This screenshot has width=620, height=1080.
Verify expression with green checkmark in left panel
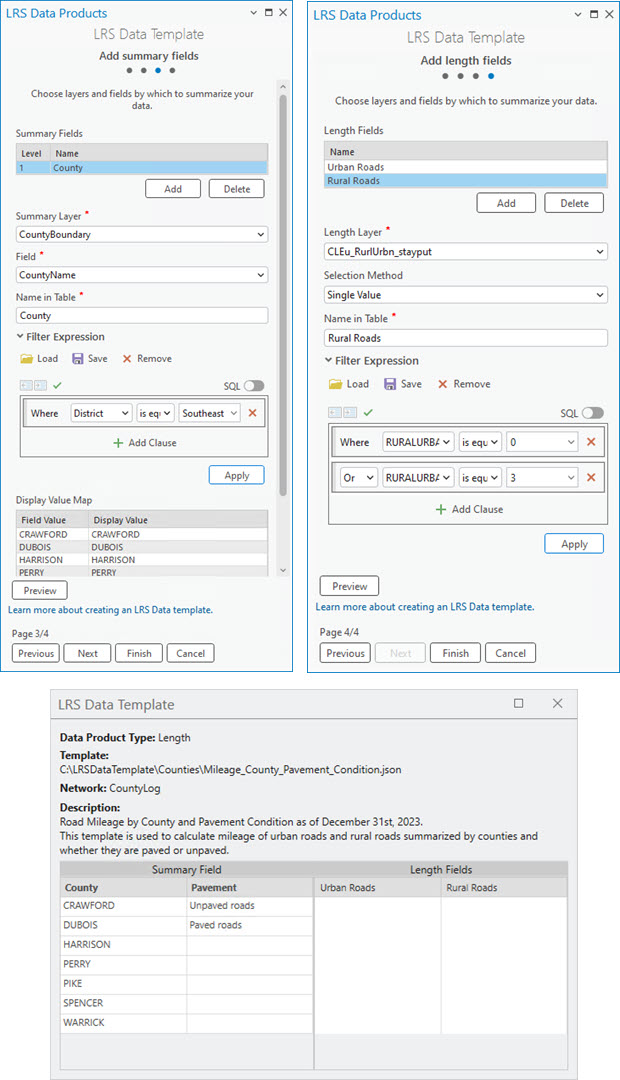tap(57, 386)
